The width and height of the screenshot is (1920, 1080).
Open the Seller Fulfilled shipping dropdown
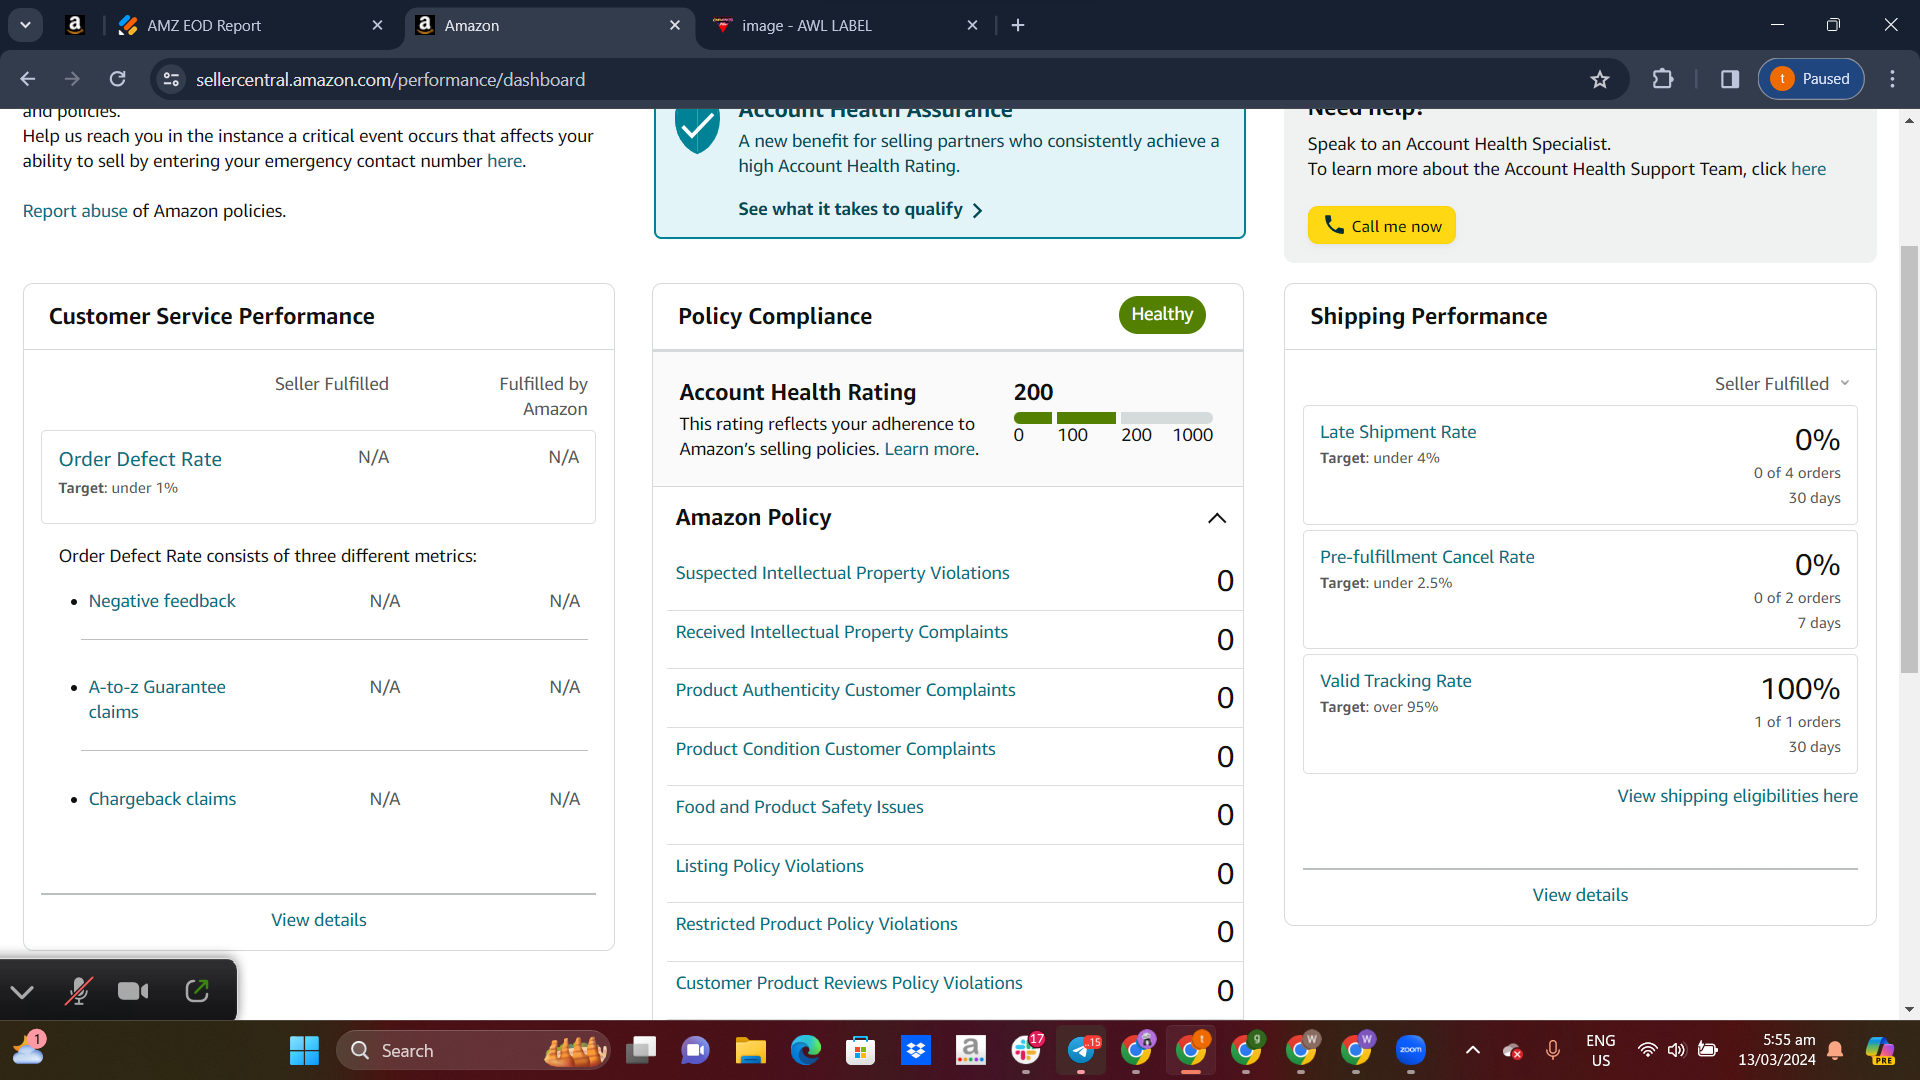pos(1782,384)
